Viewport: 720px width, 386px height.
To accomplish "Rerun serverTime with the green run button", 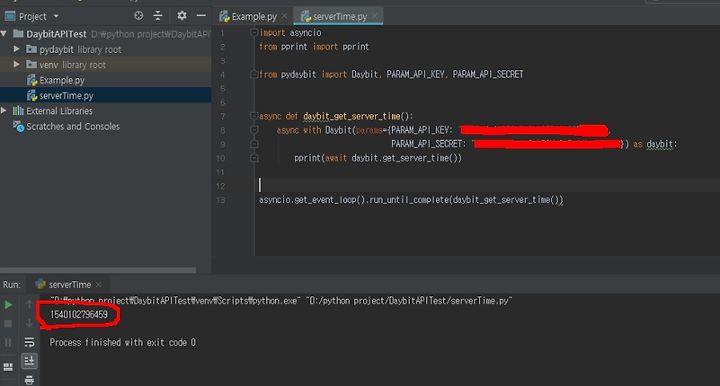I will pos(8,305).
